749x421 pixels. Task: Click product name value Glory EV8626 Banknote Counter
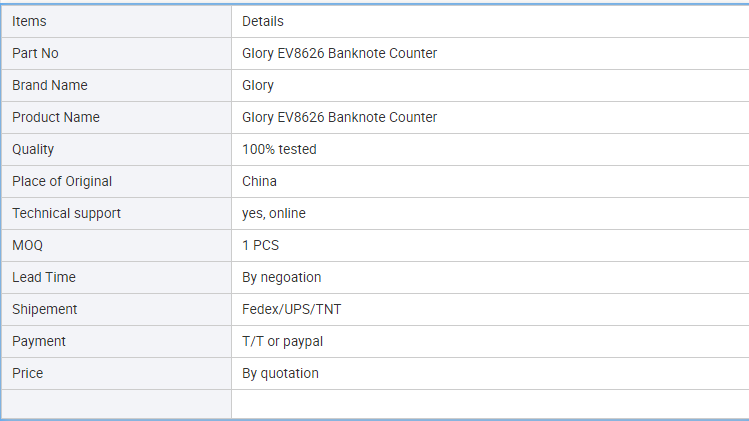(x=339, y=118)
